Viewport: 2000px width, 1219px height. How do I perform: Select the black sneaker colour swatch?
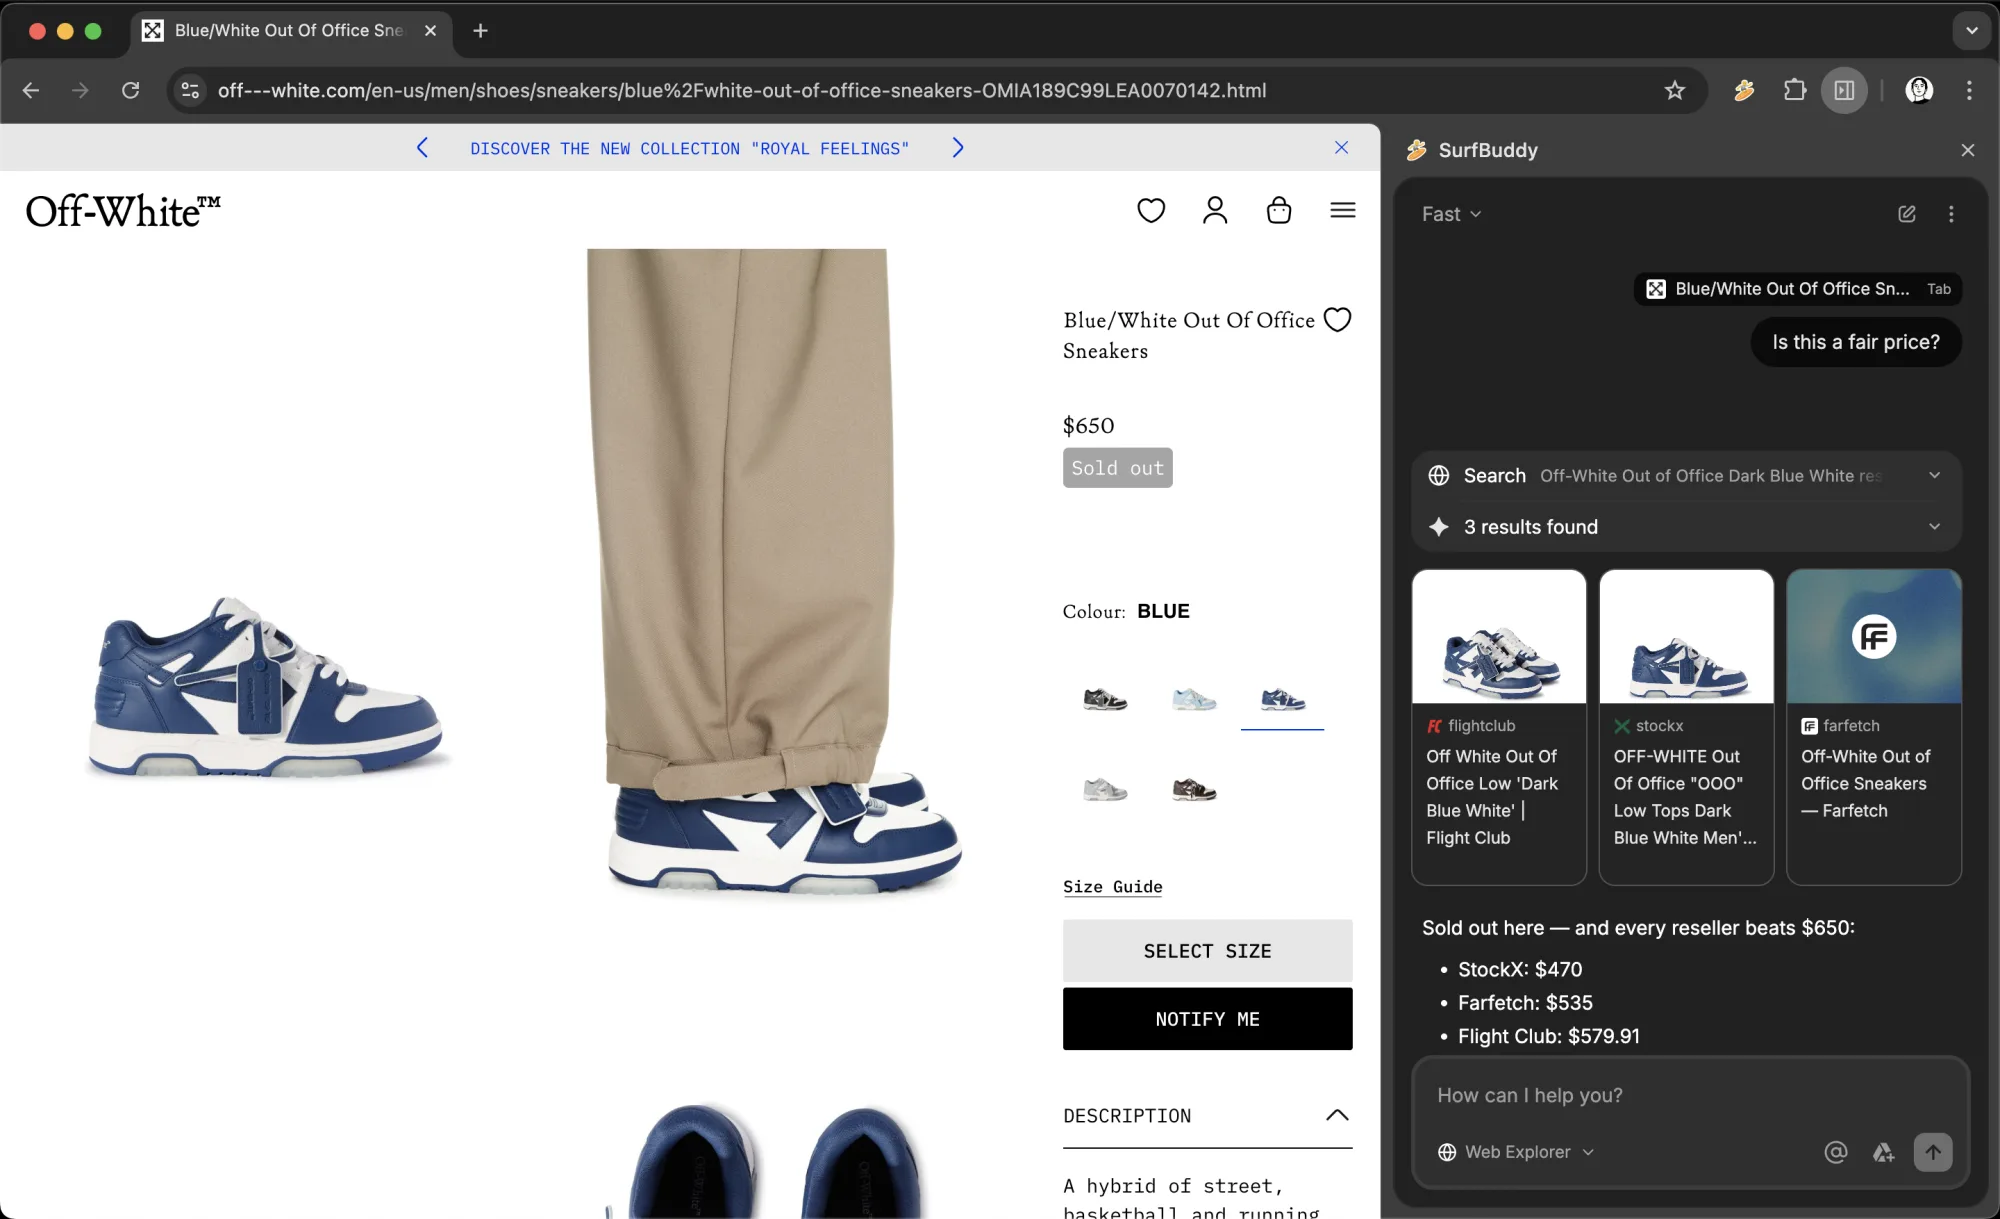tap(1105, 699)
